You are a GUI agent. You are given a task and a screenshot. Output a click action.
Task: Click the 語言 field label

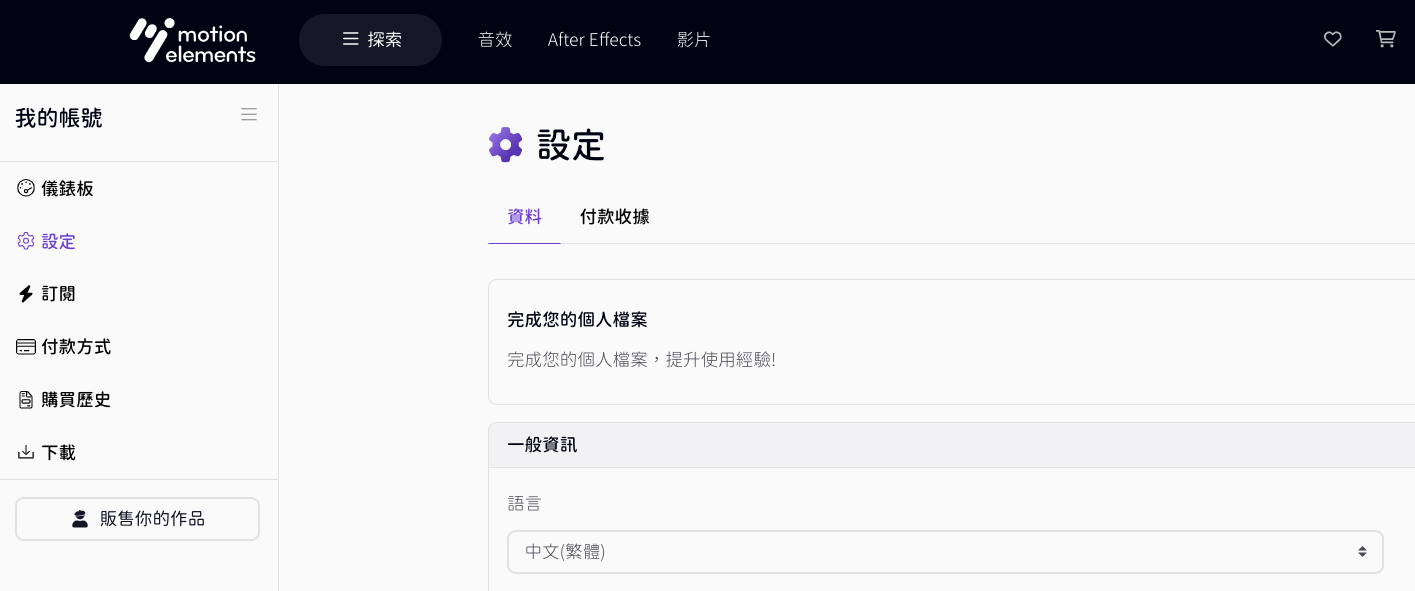tap(525, 503)
